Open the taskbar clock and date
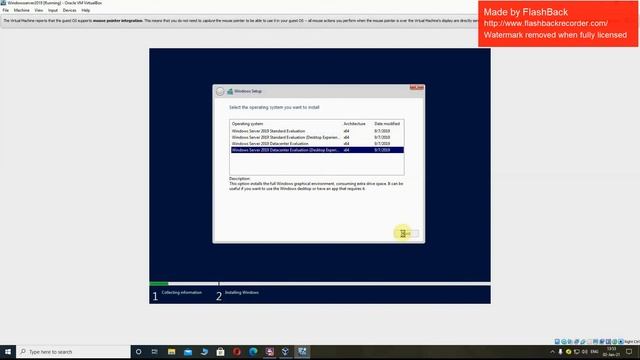This screenshot has width=640, height=360. point(611,352)
